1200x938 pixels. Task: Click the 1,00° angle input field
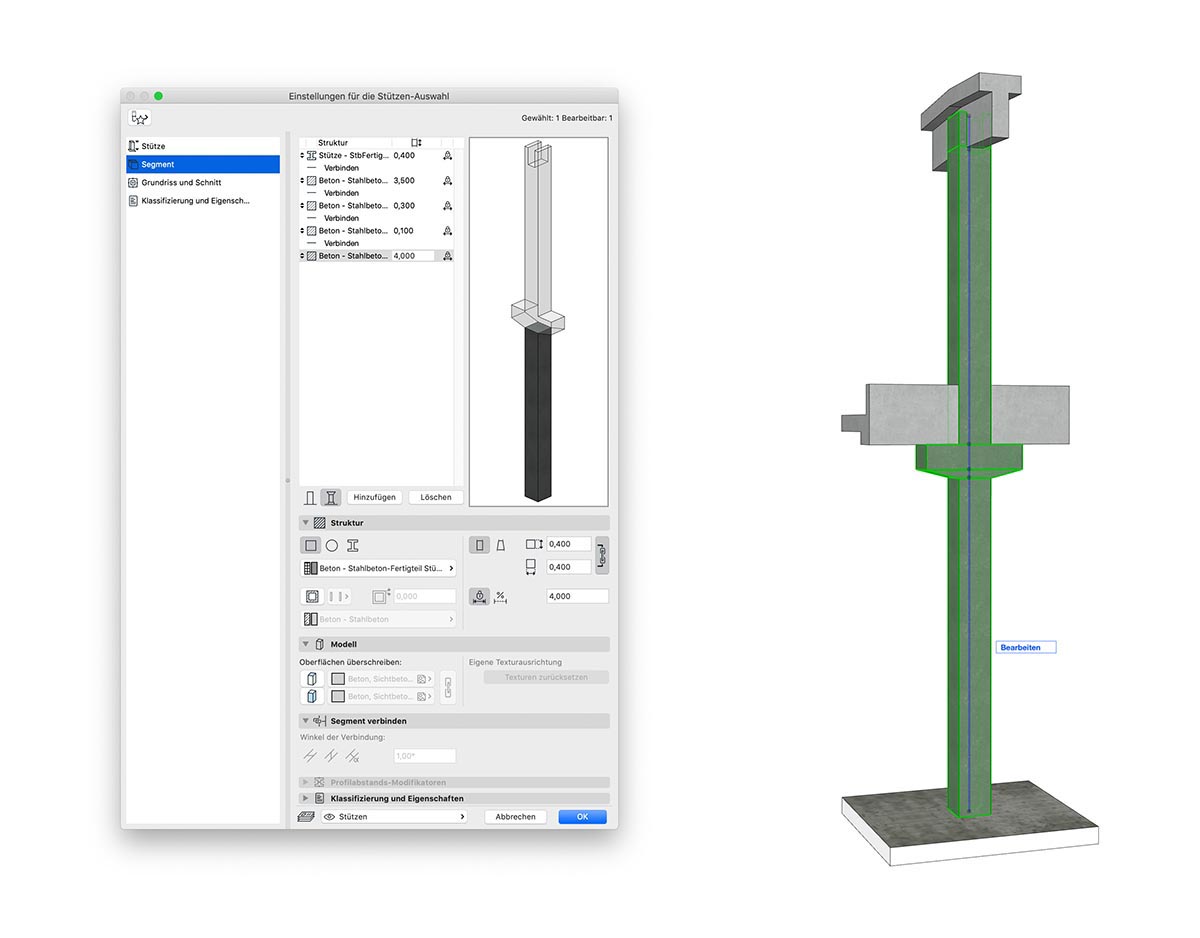(425, 756)
